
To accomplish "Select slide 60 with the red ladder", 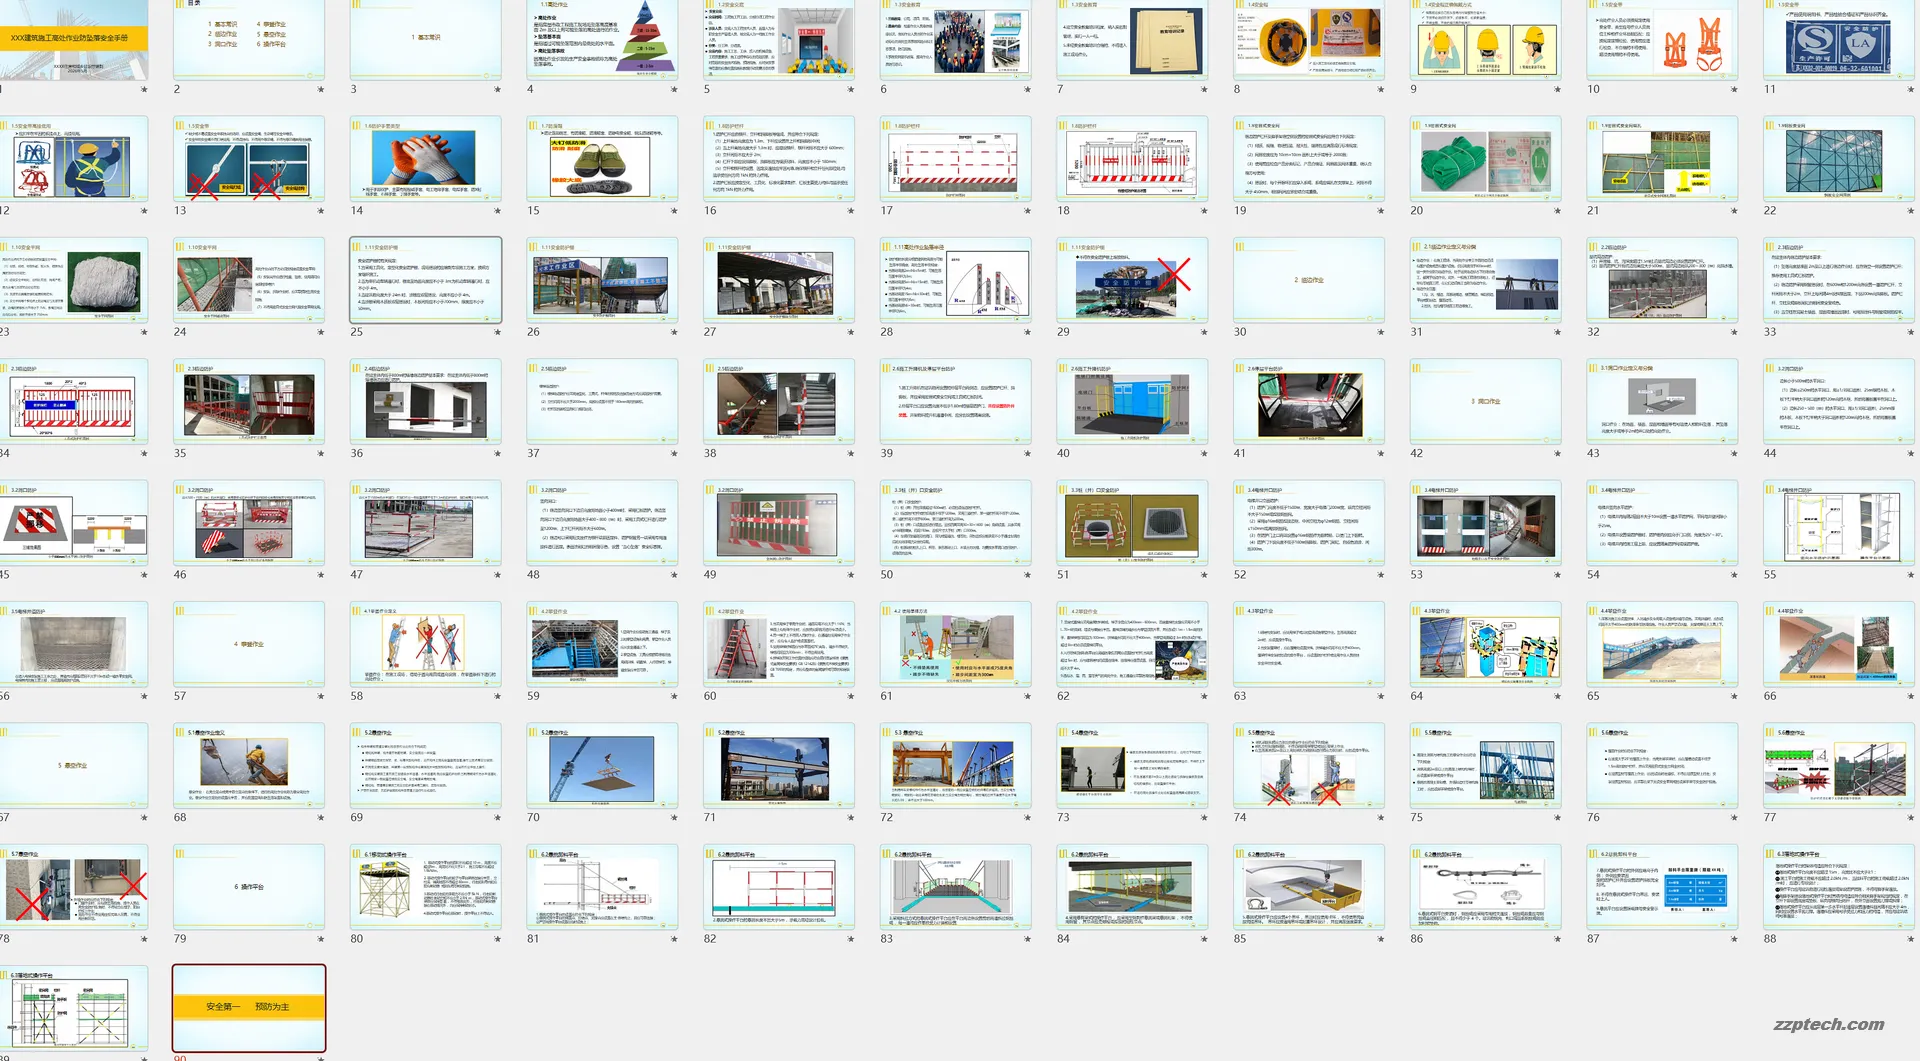I will point(778,644).
